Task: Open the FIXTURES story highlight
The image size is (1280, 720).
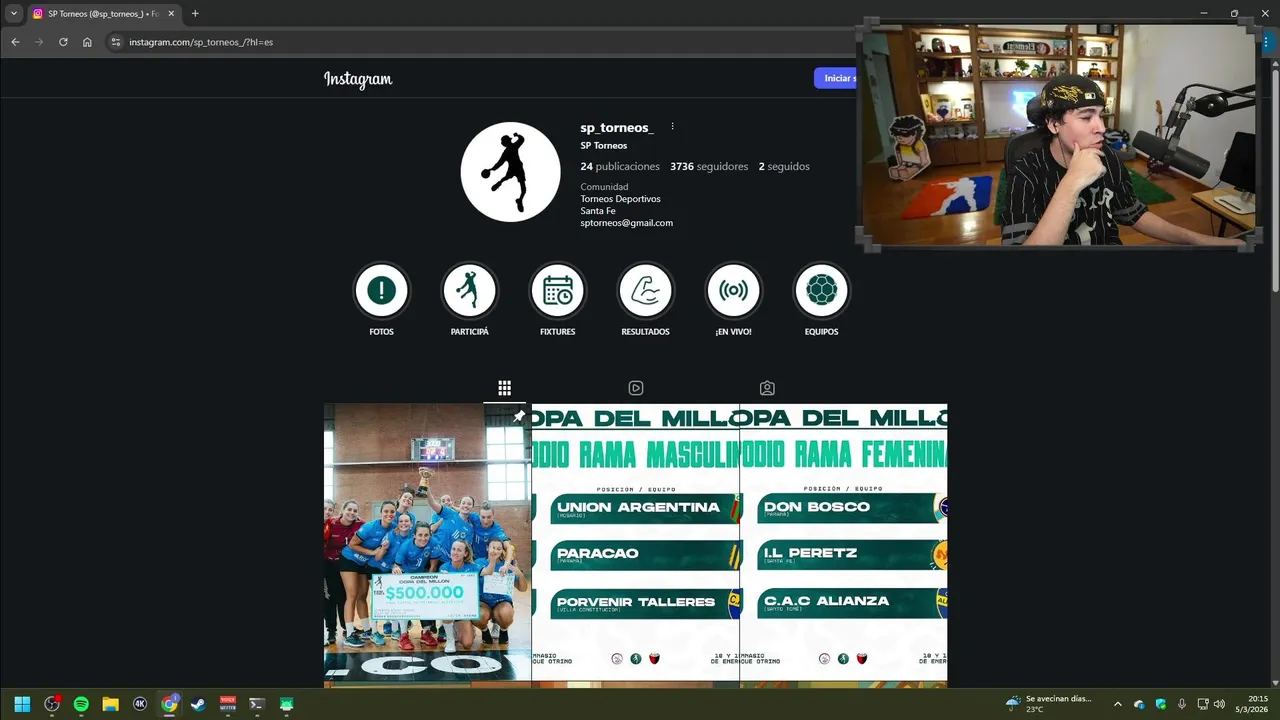Action: (x=557, y=291)
